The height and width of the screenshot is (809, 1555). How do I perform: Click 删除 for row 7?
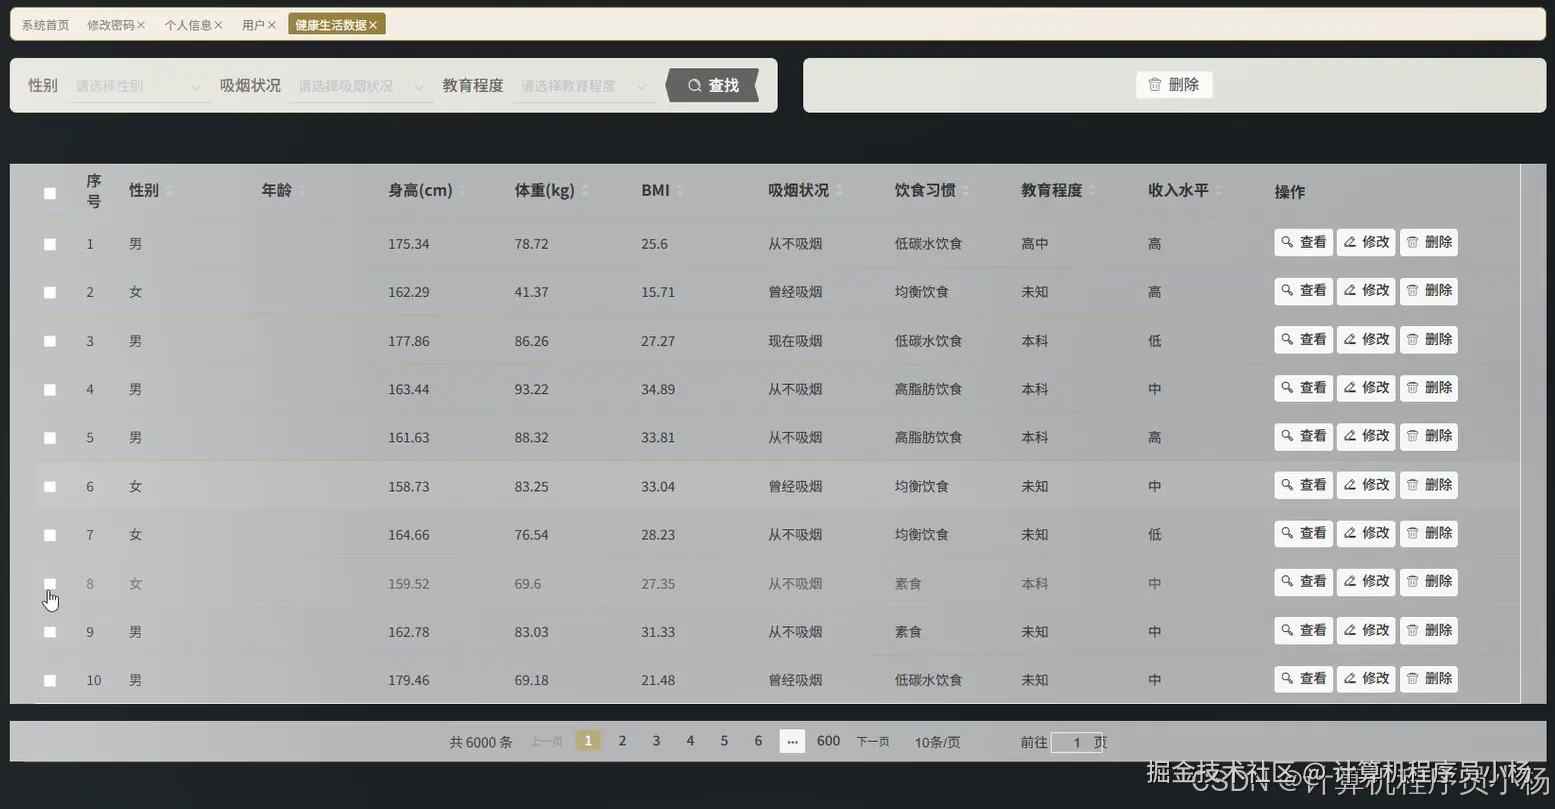1428,533
